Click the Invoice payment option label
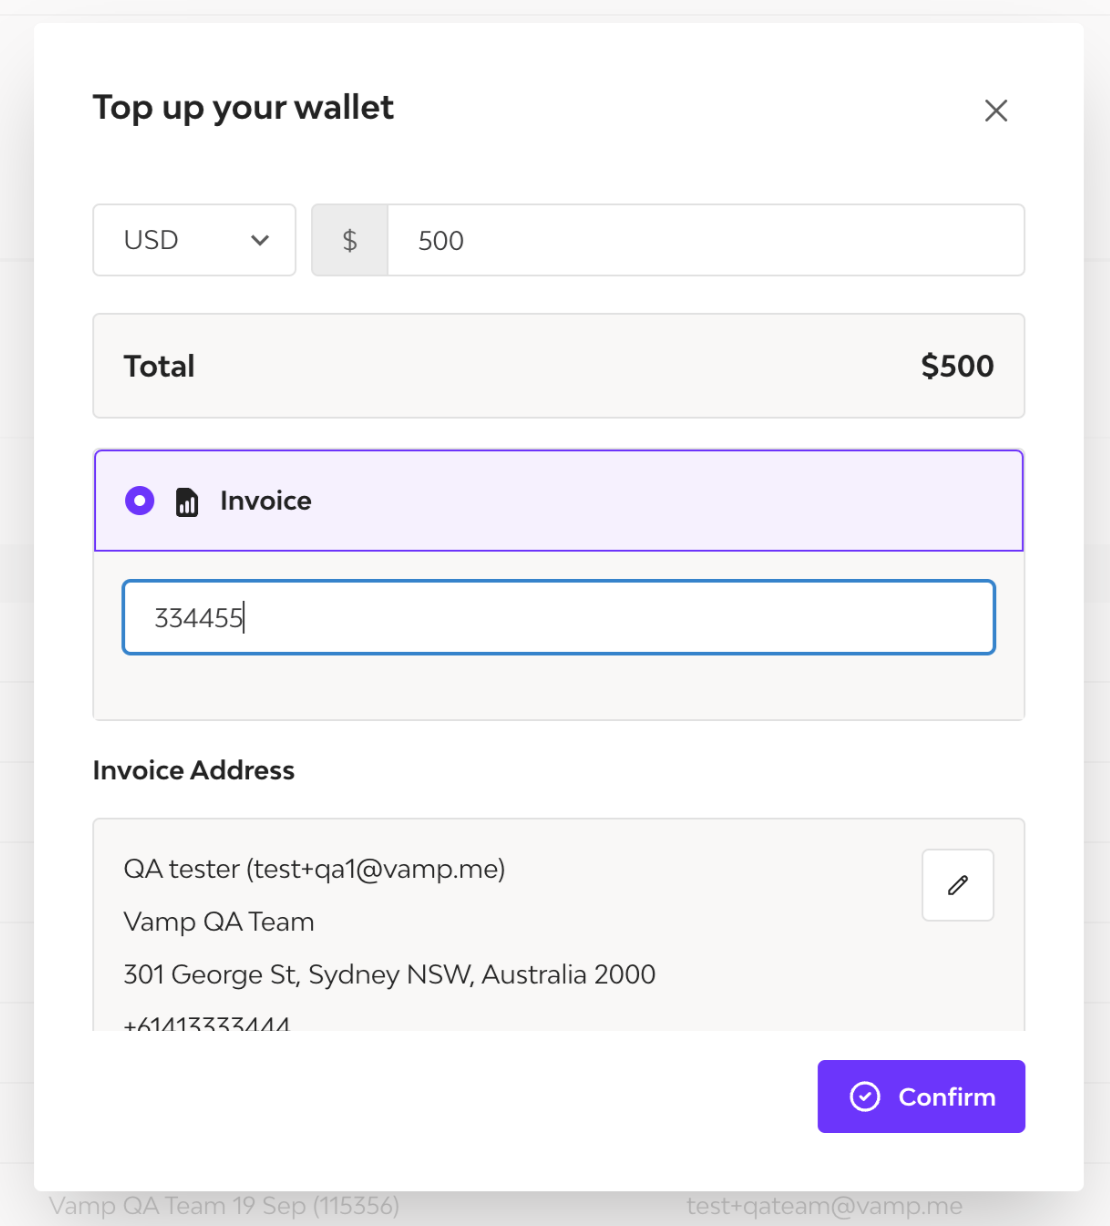 click(x=265, y=501)
